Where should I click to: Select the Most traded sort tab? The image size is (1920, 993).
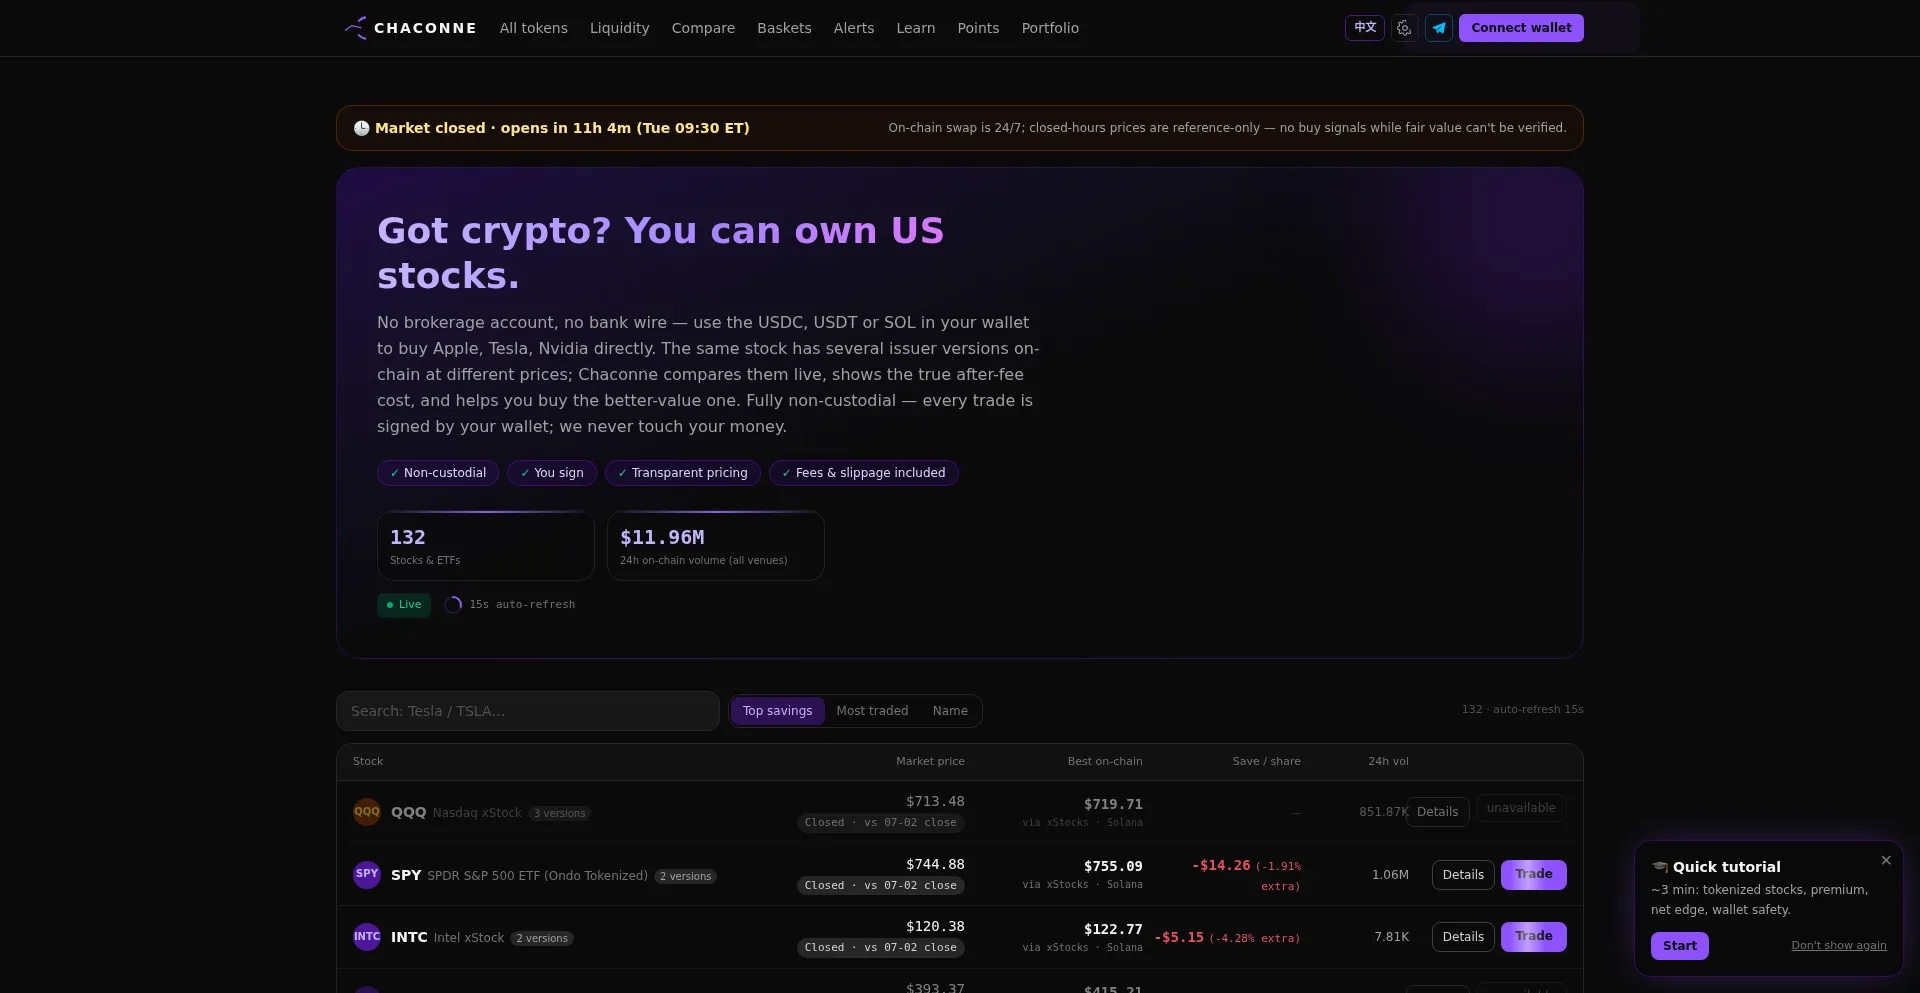872,711
